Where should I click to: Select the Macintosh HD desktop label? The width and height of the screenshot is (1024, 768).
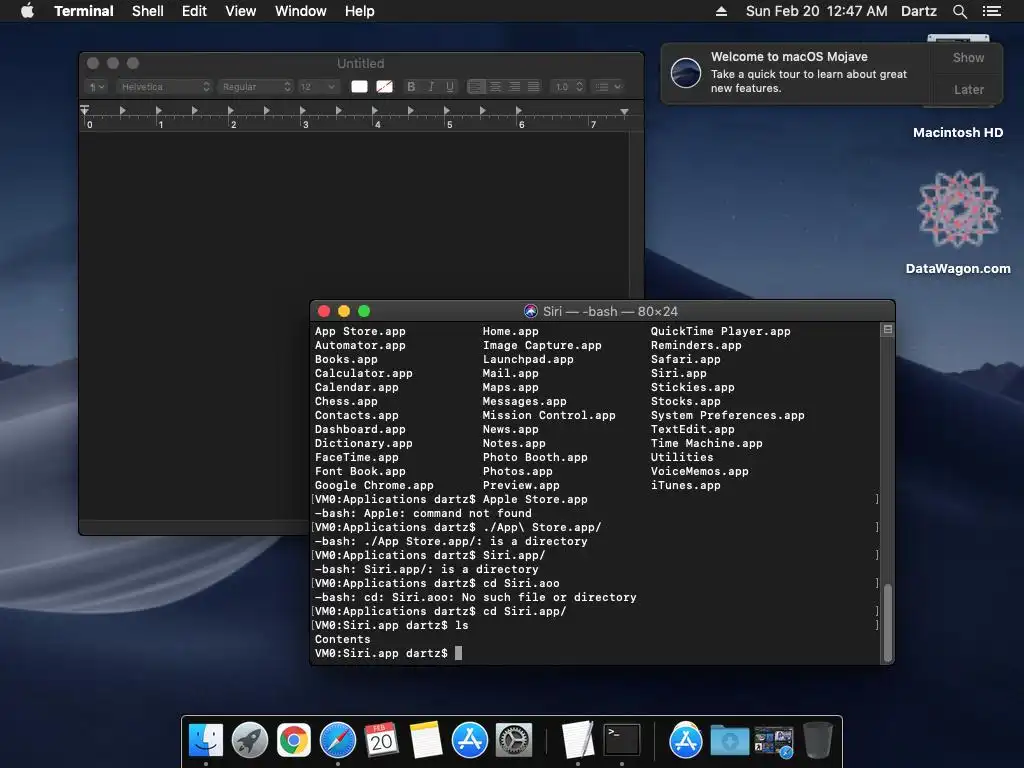pyautogui.click(x=958, y=133)
